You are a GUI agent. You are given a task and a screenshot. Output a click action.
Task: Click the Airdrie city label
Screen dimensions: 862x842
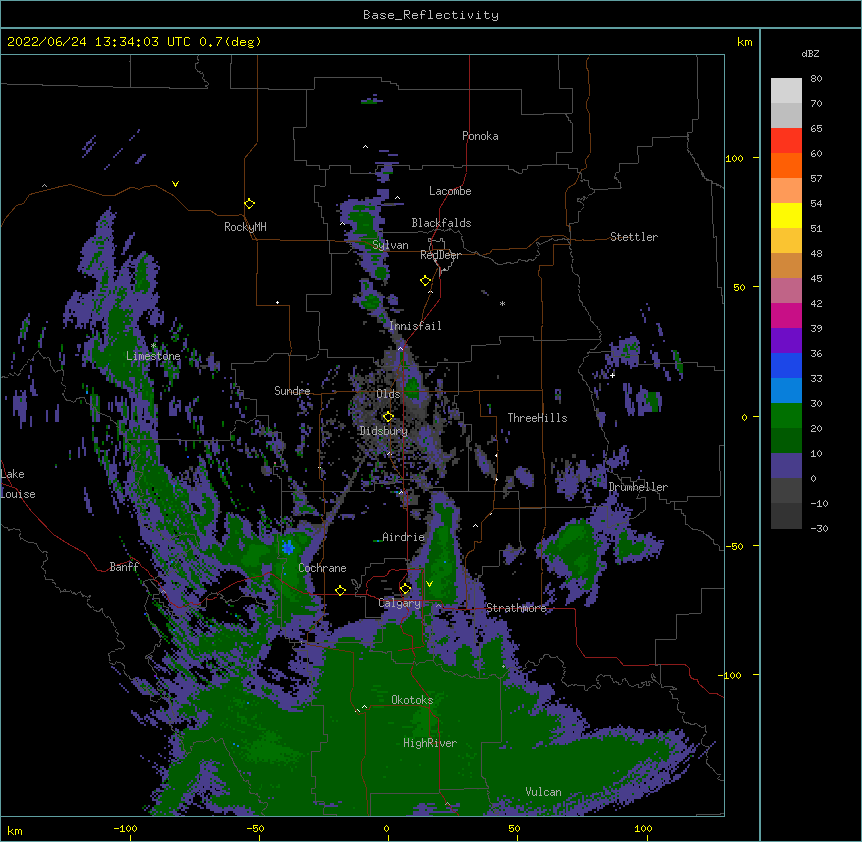404,537
